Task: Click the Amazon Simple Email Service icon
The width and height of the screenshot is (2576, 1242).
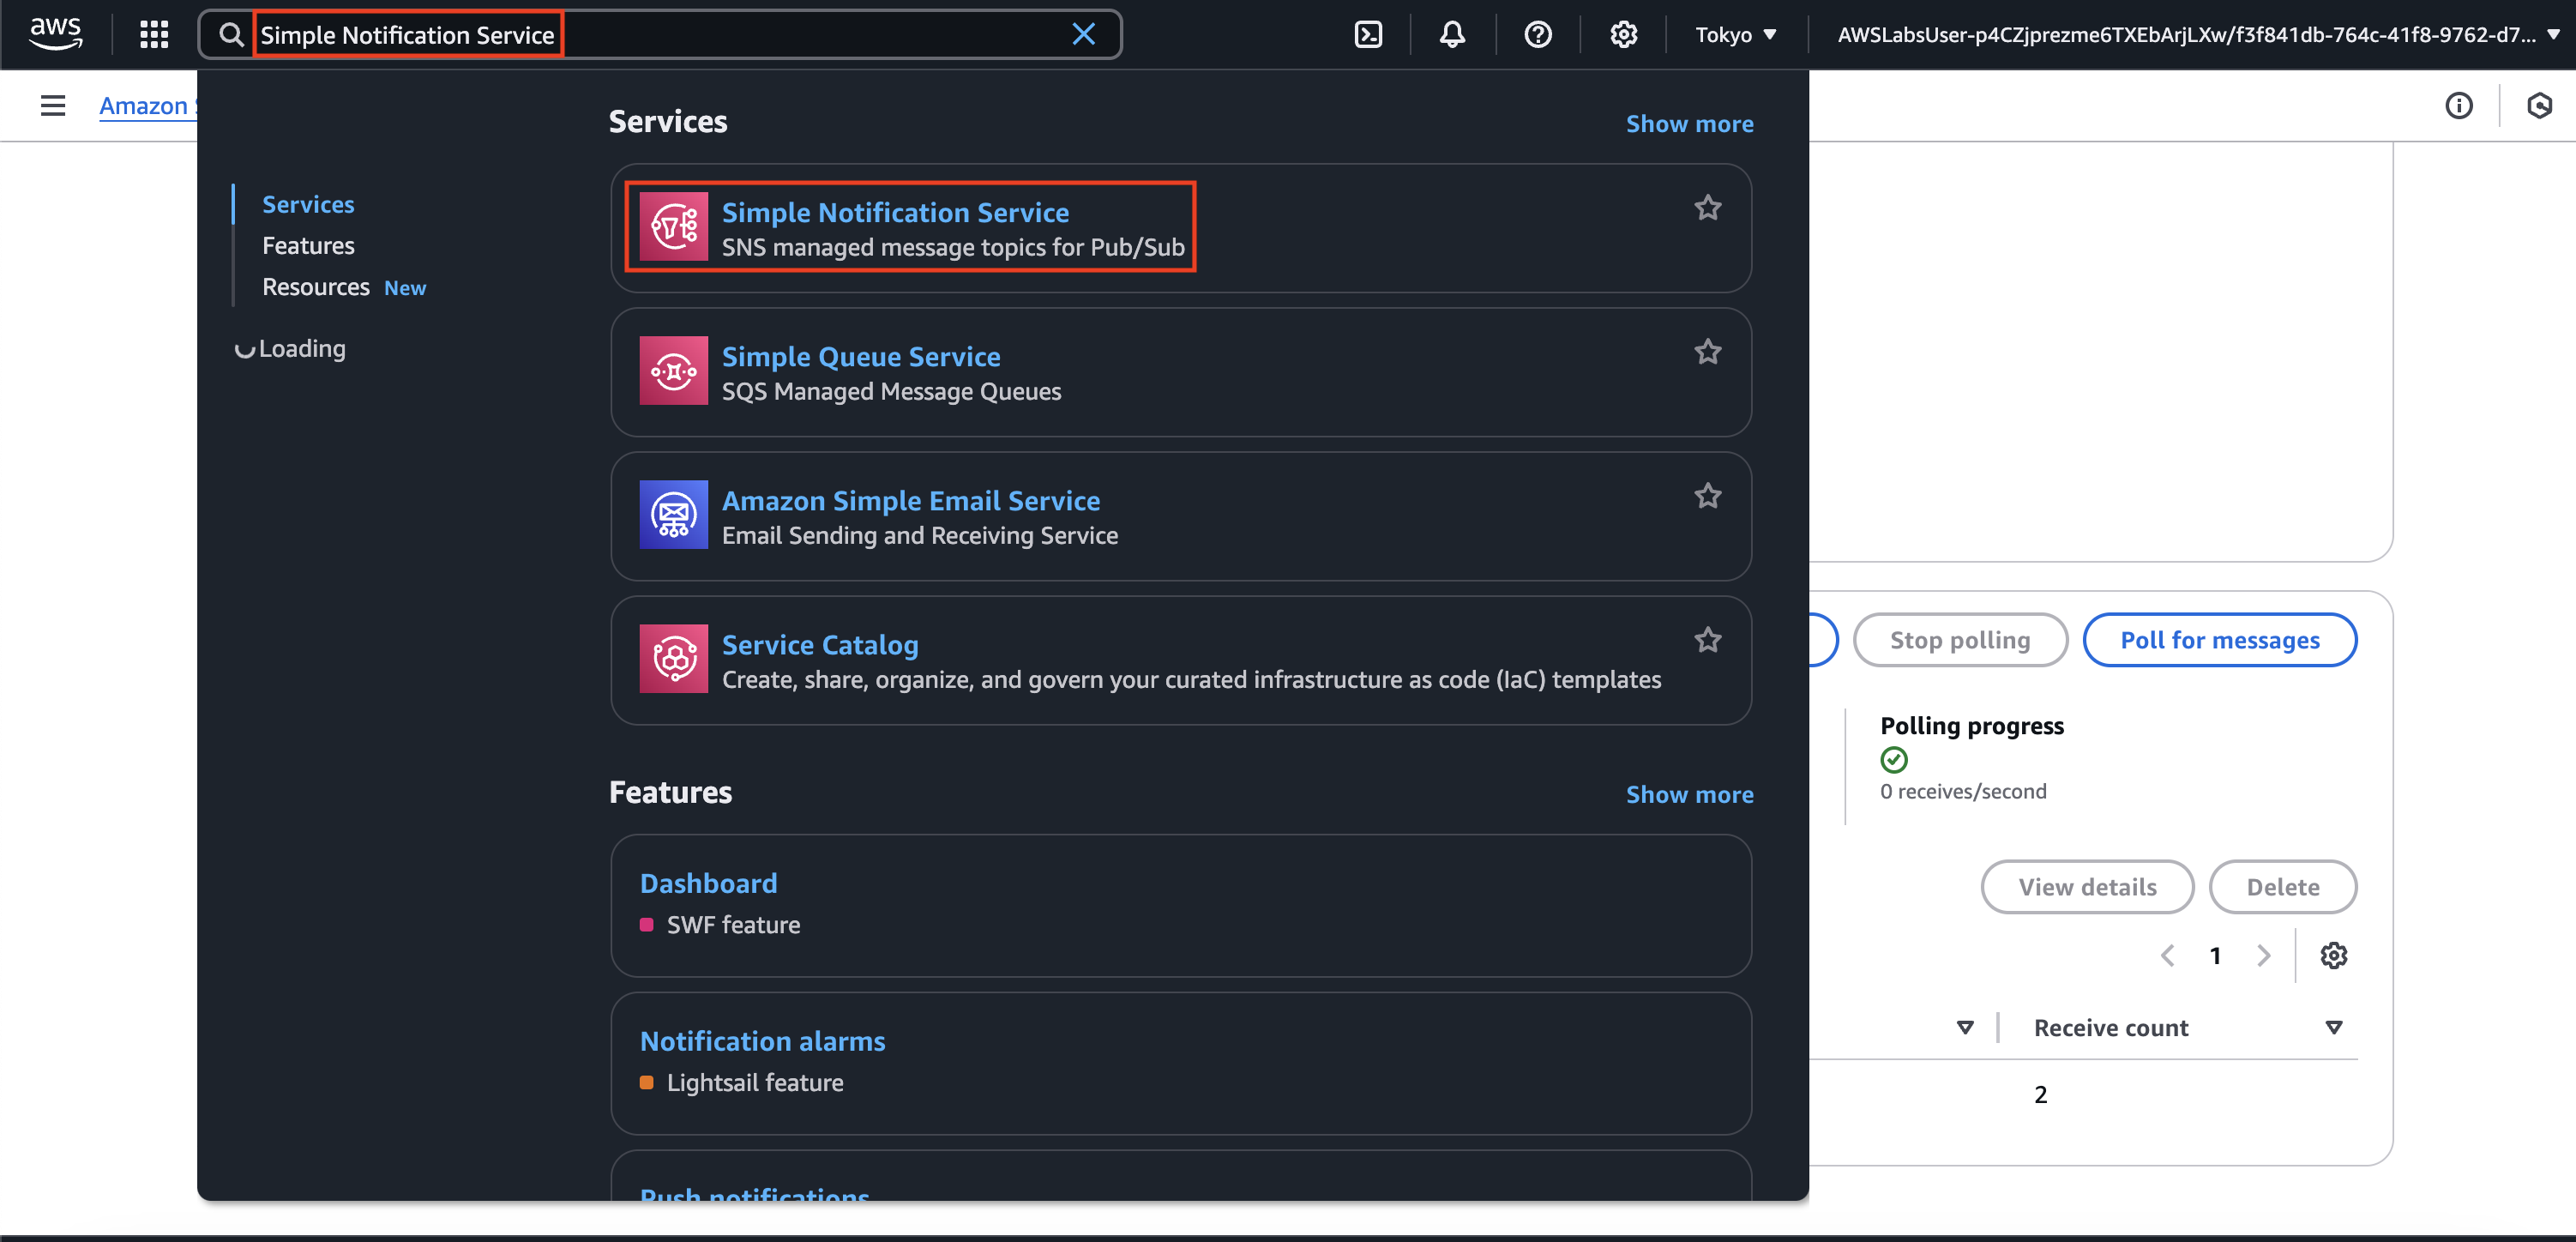Action: coord(673,515)
